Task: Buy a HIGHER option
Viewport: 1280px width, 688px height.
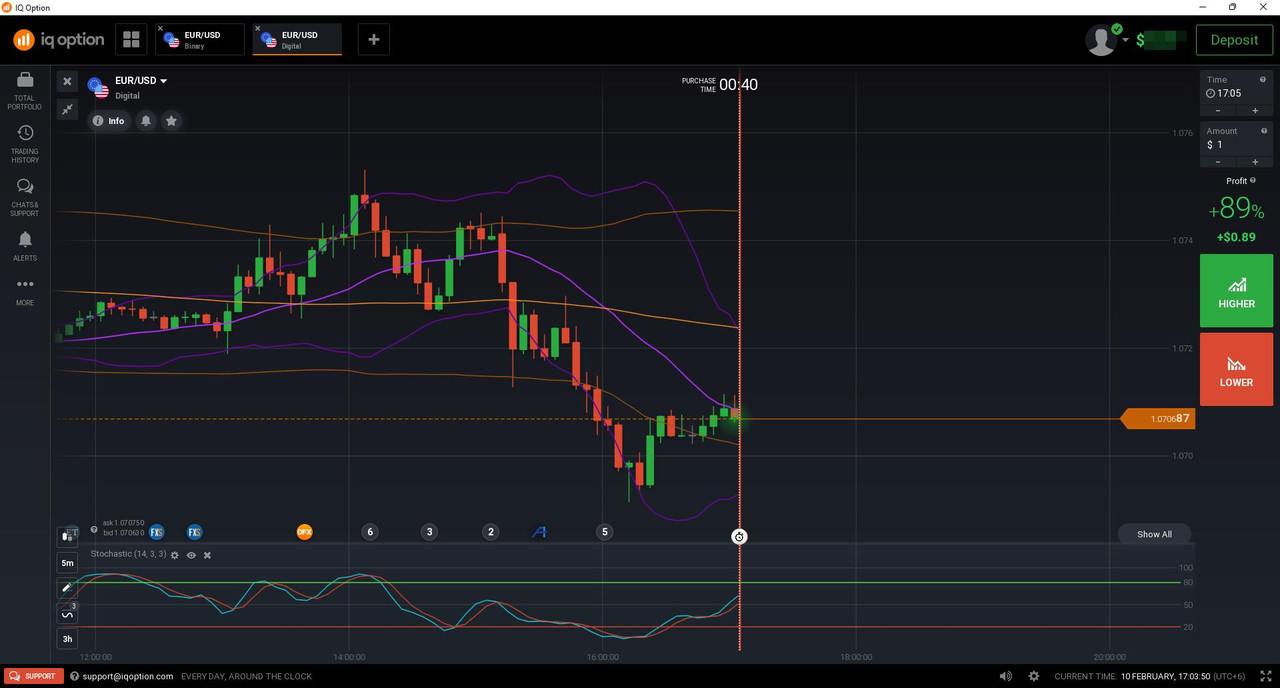Action: click(x=1236, y=291)
